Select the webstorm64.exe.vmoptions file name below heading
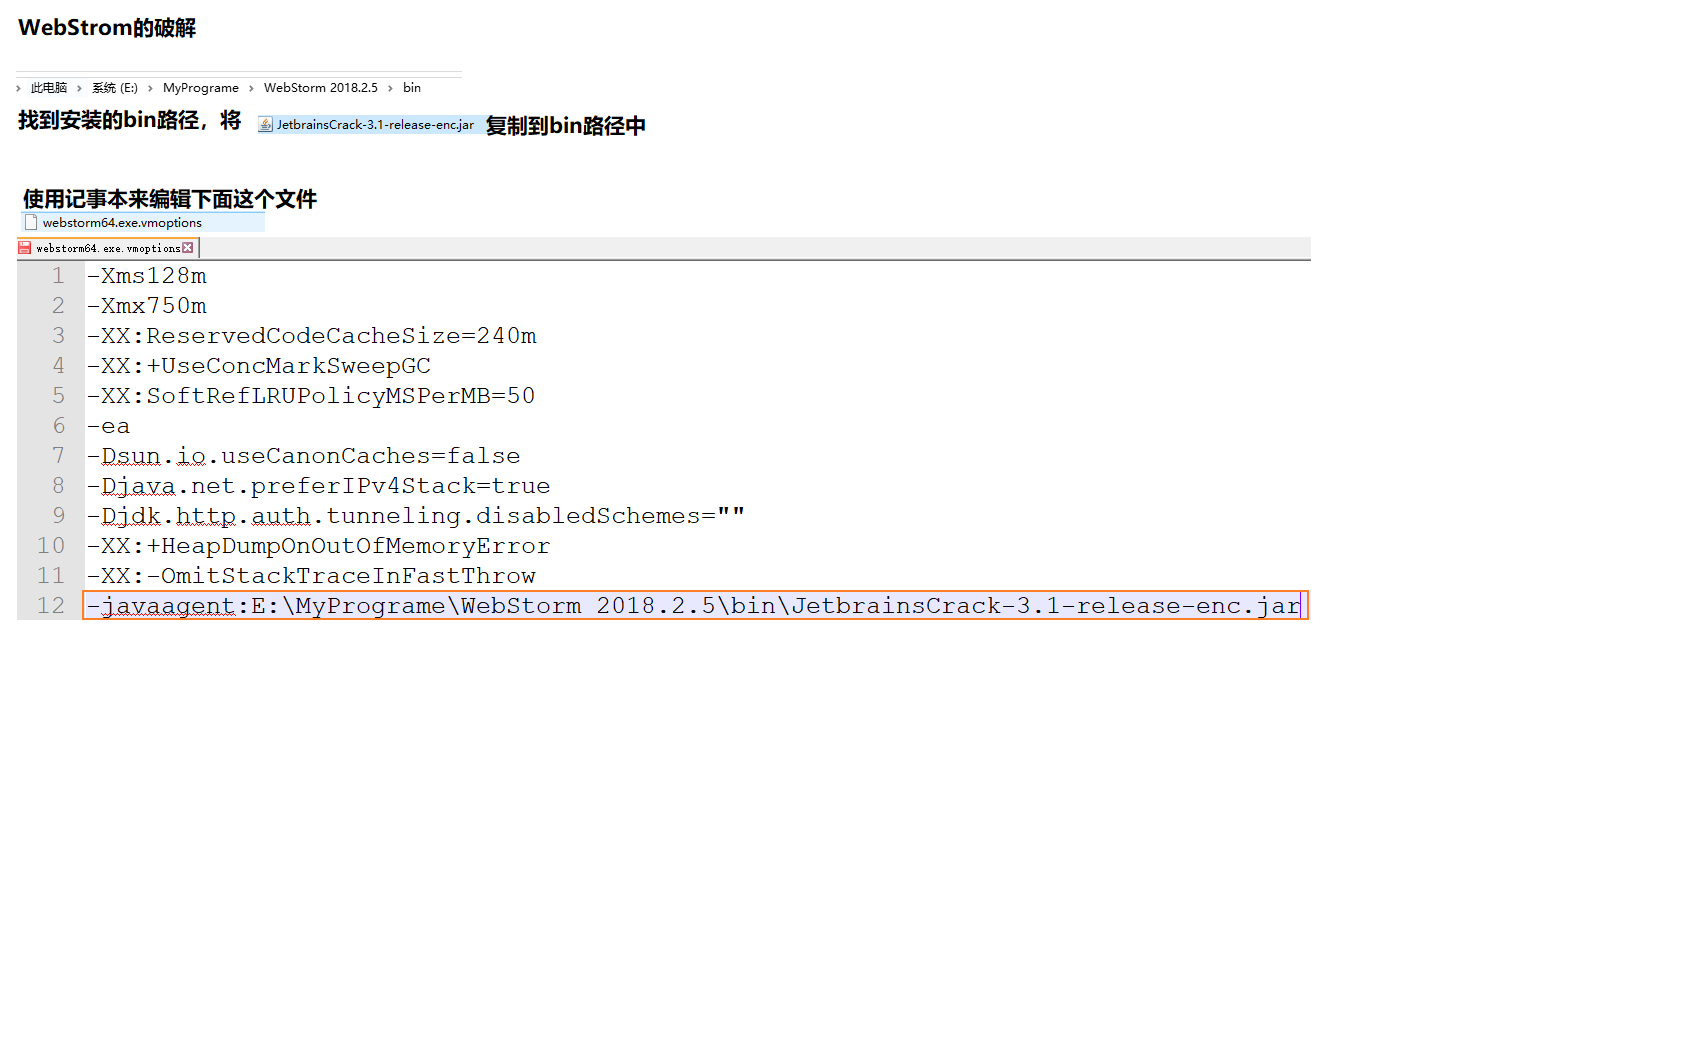 click(122, 223)
